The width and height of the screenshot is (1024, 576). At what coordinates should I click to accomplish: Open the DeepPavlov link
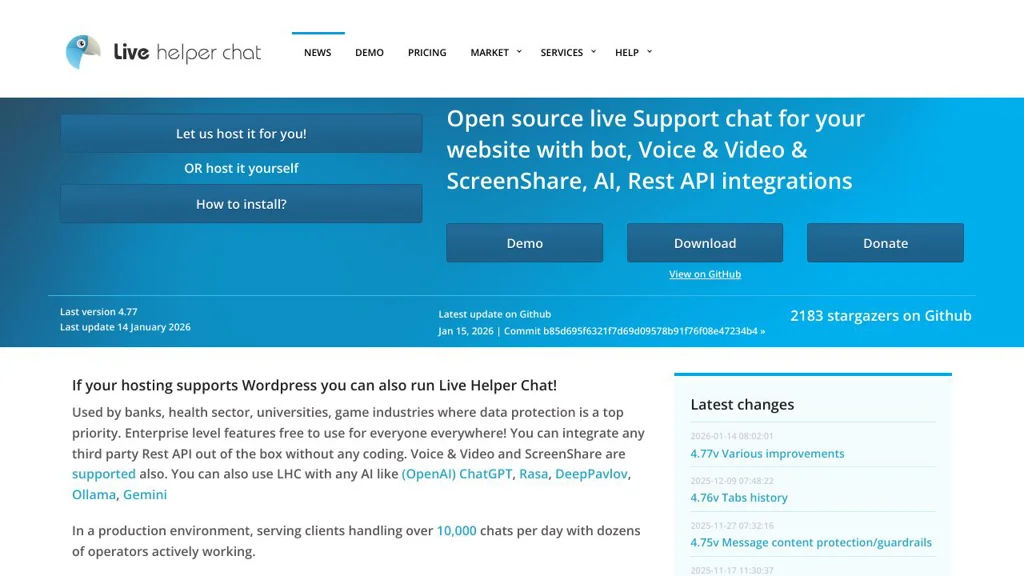point(591,474)
